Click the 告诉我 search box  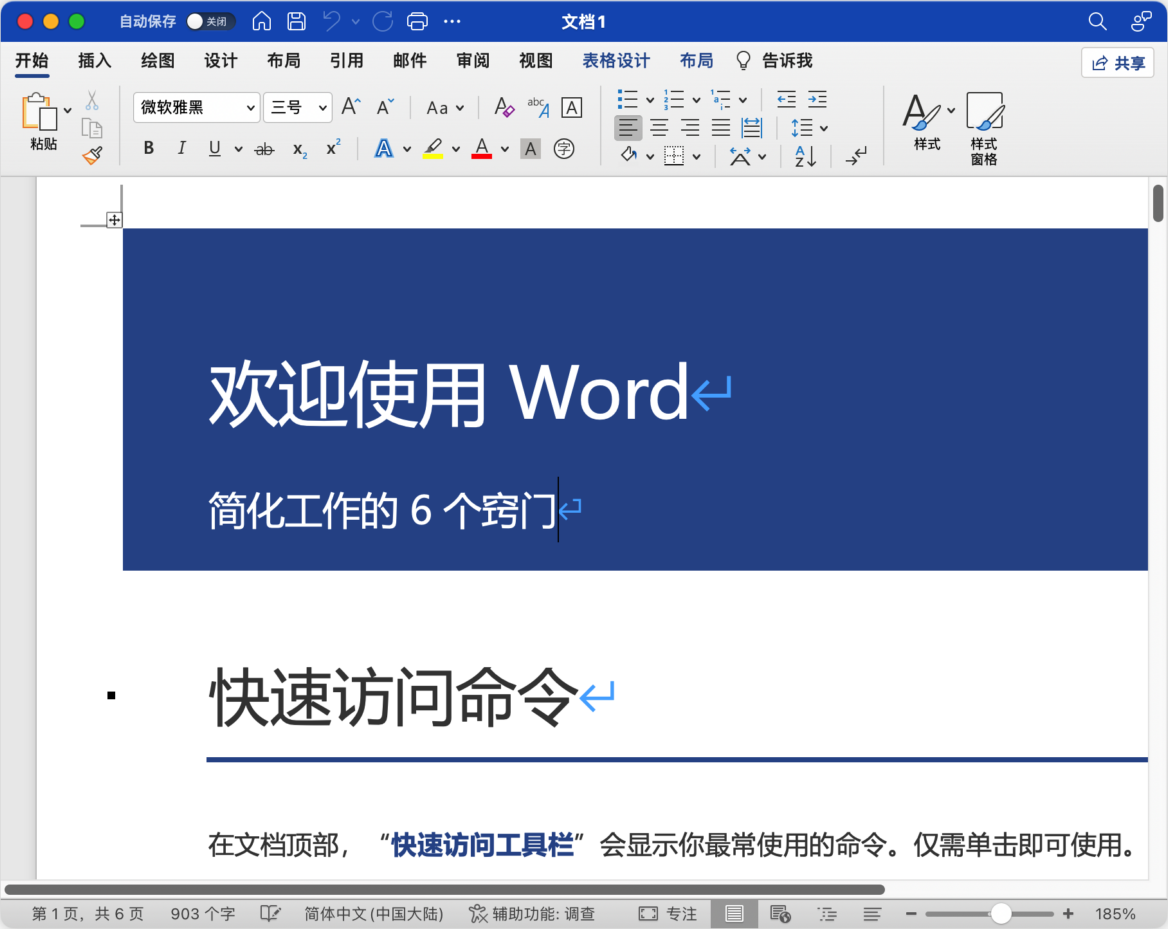tap(774, 60)
